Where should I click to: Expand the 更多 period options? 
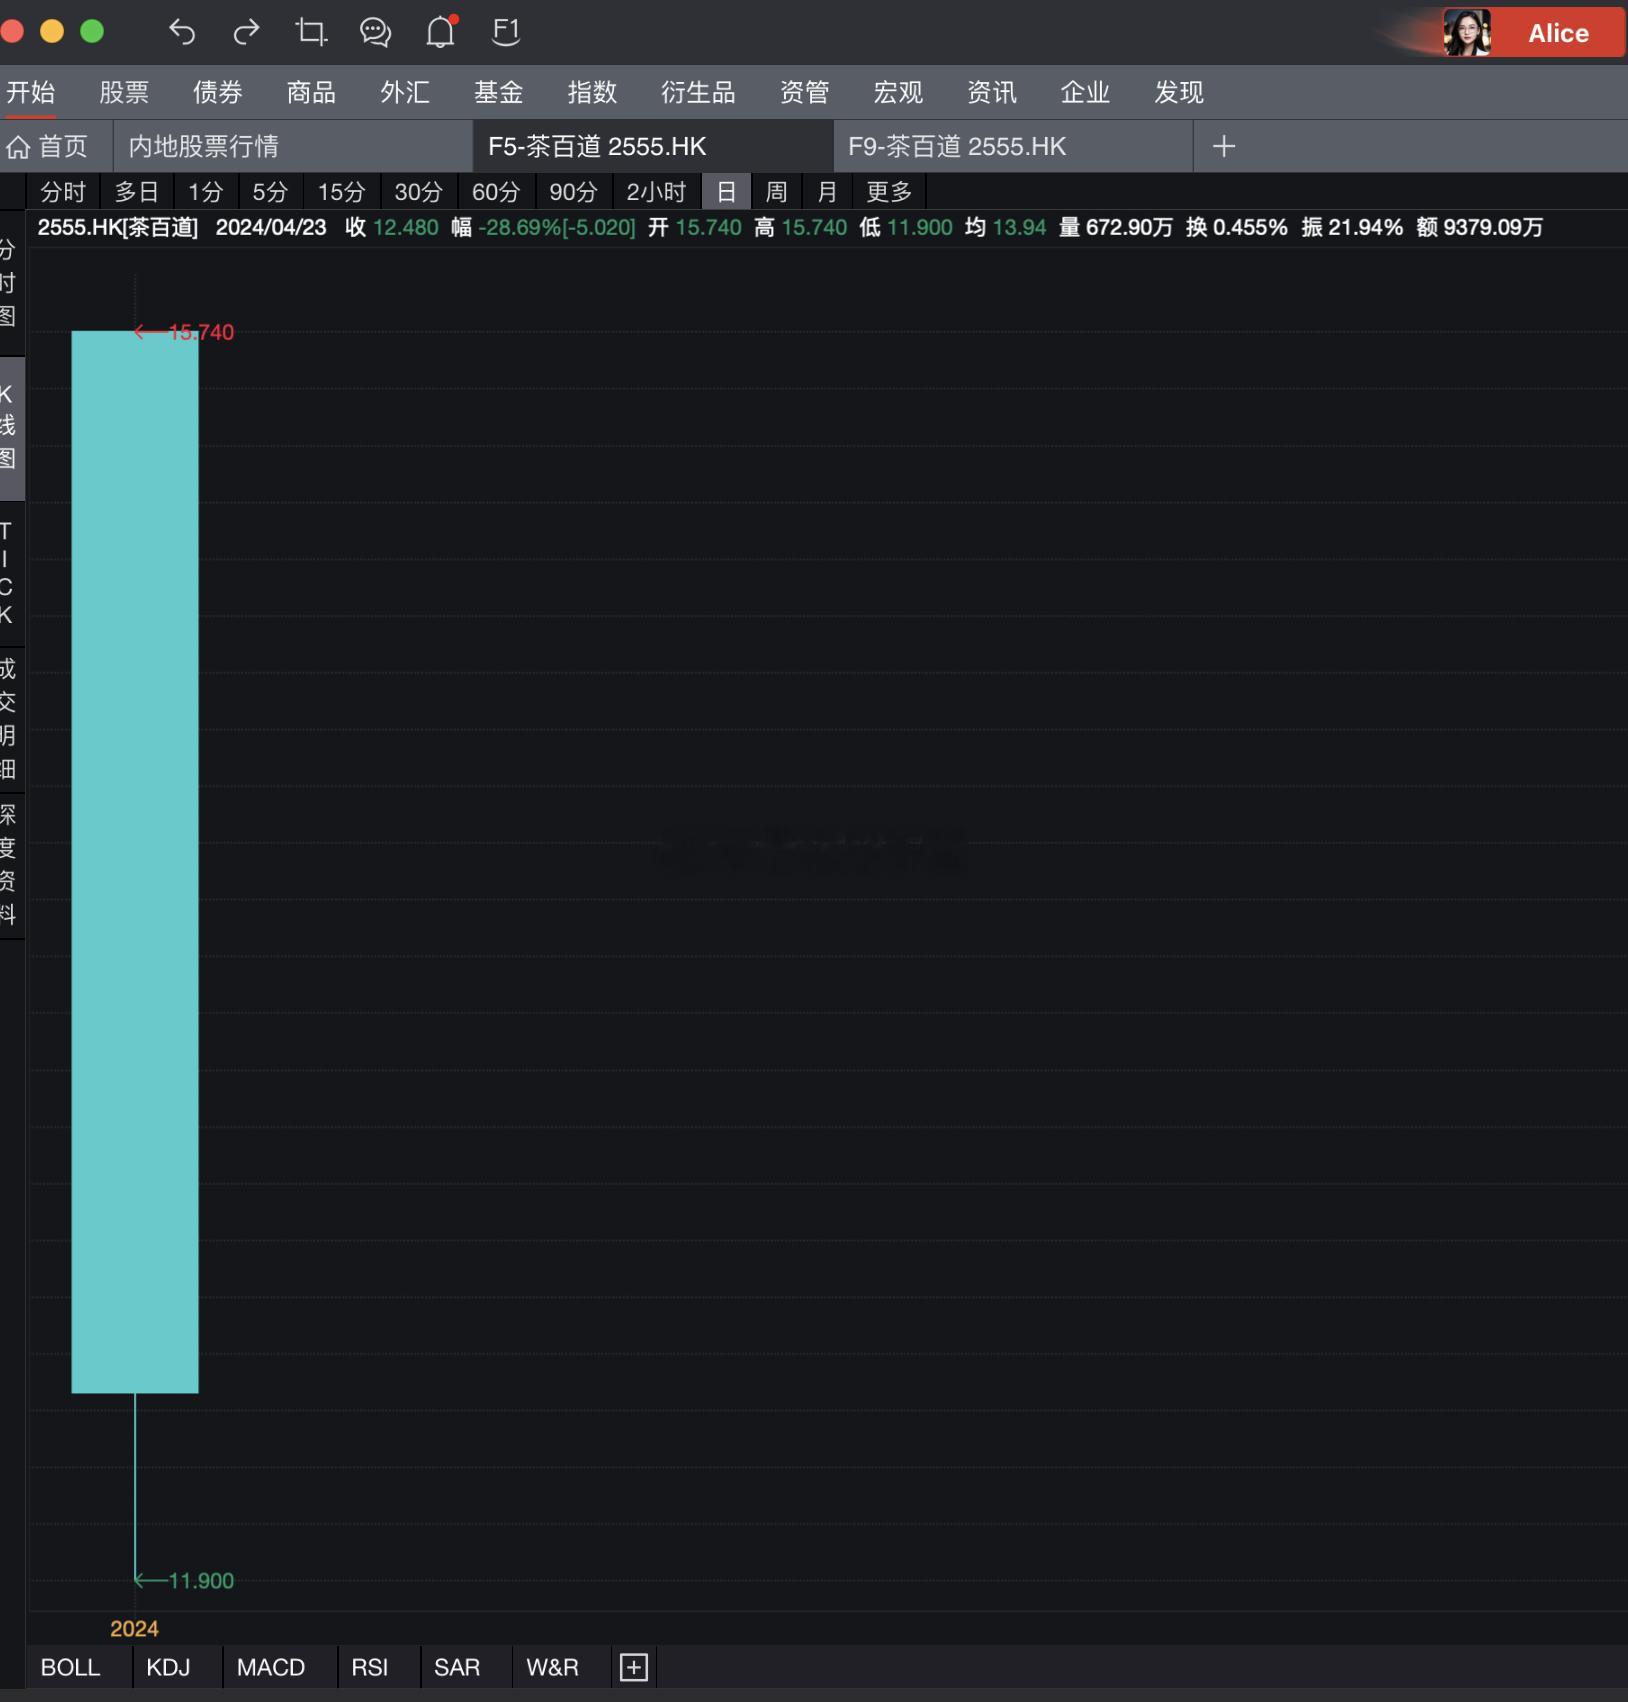[x=889, y=191]
